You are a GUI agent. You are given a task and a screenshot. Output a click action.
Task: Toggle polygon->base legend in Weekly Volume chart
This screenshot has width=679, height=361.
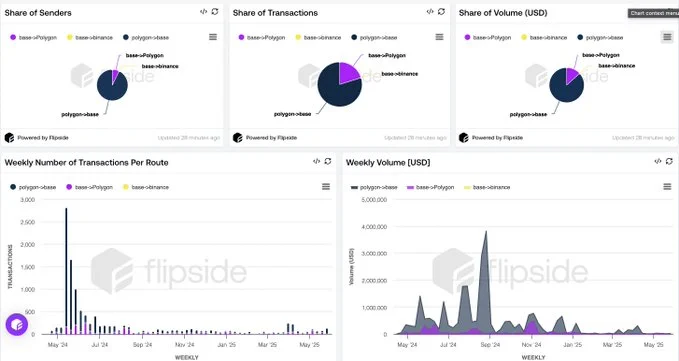[375, 187]
